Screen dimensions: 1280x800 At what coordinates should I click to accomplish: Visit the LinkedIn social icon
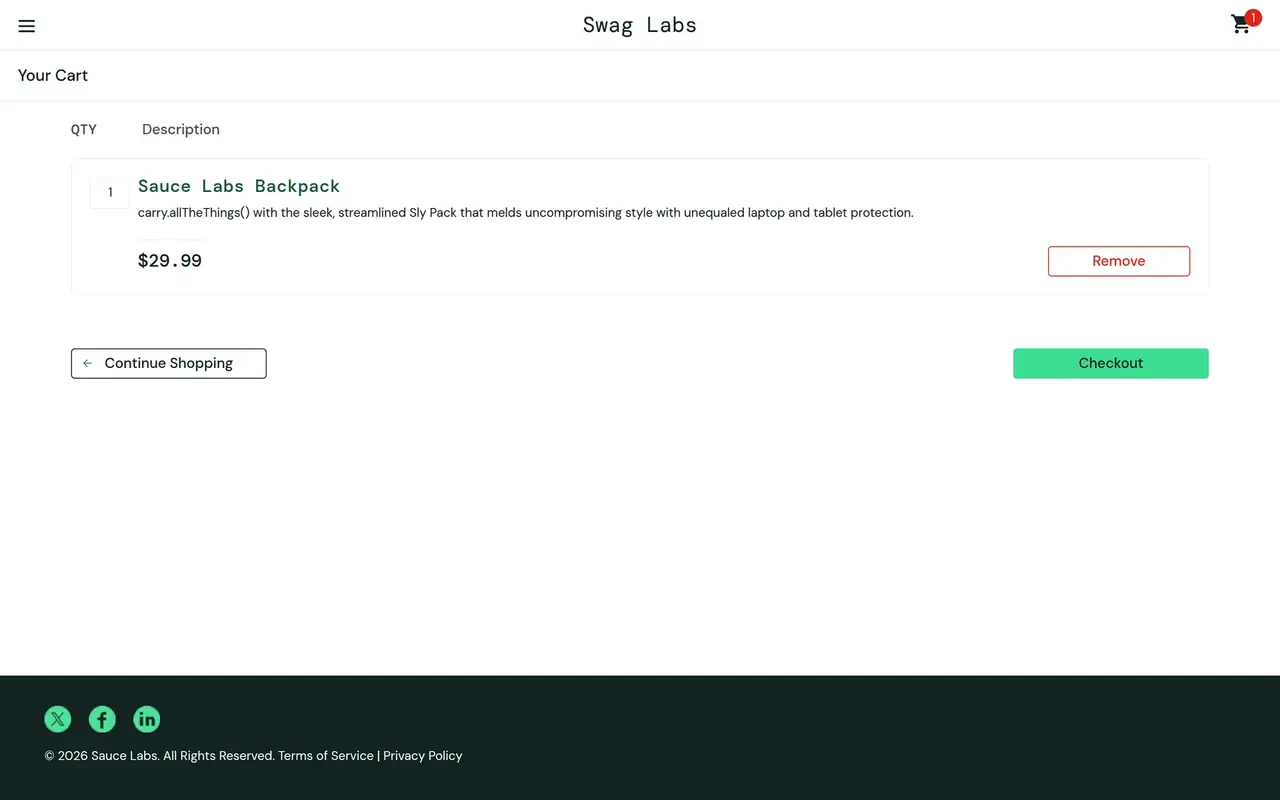[x=147, y=719]
